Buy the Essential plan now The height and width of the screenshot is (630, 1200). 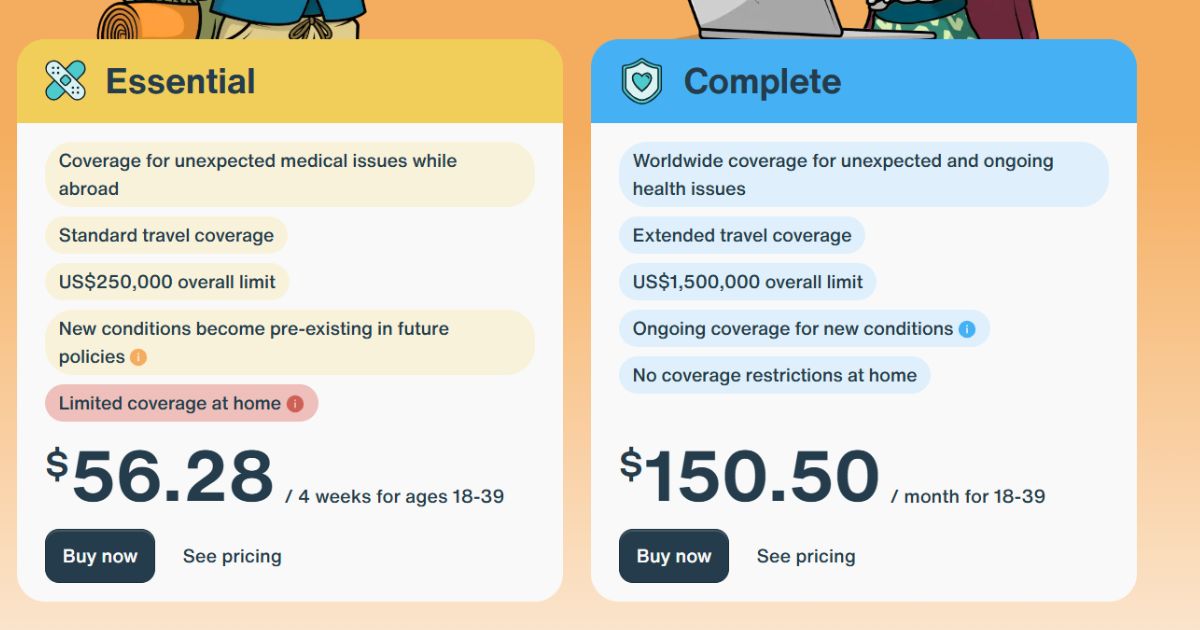pos(100,556)
